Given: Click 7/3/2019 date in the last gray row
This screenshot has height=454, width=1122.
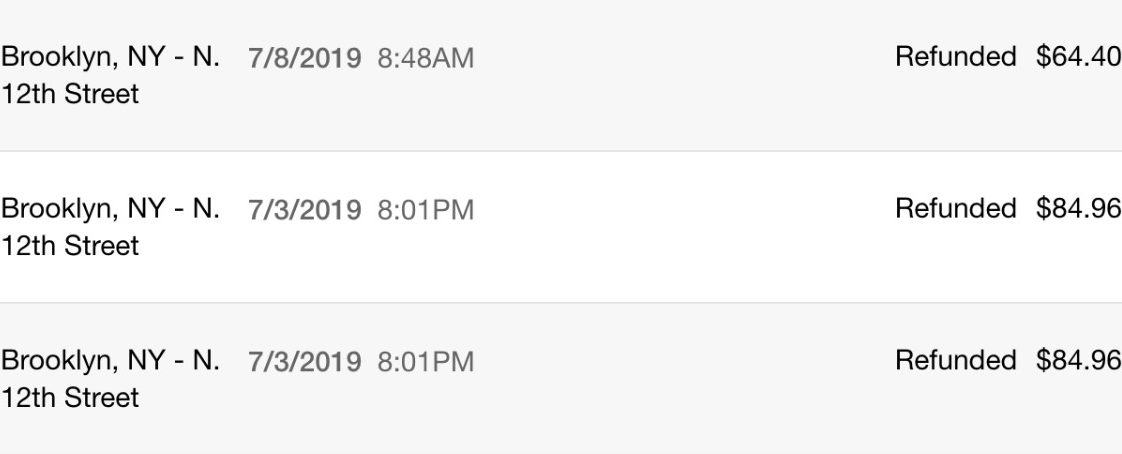Looking at the screenshot, I should pos(305,362).
